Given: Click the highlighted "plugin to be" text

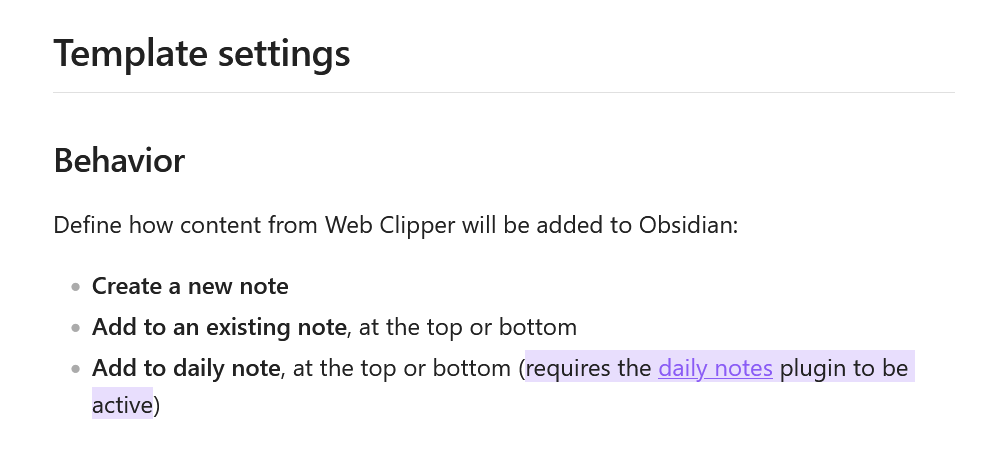Looking at the screenshot, I should (x=843, y=368).
